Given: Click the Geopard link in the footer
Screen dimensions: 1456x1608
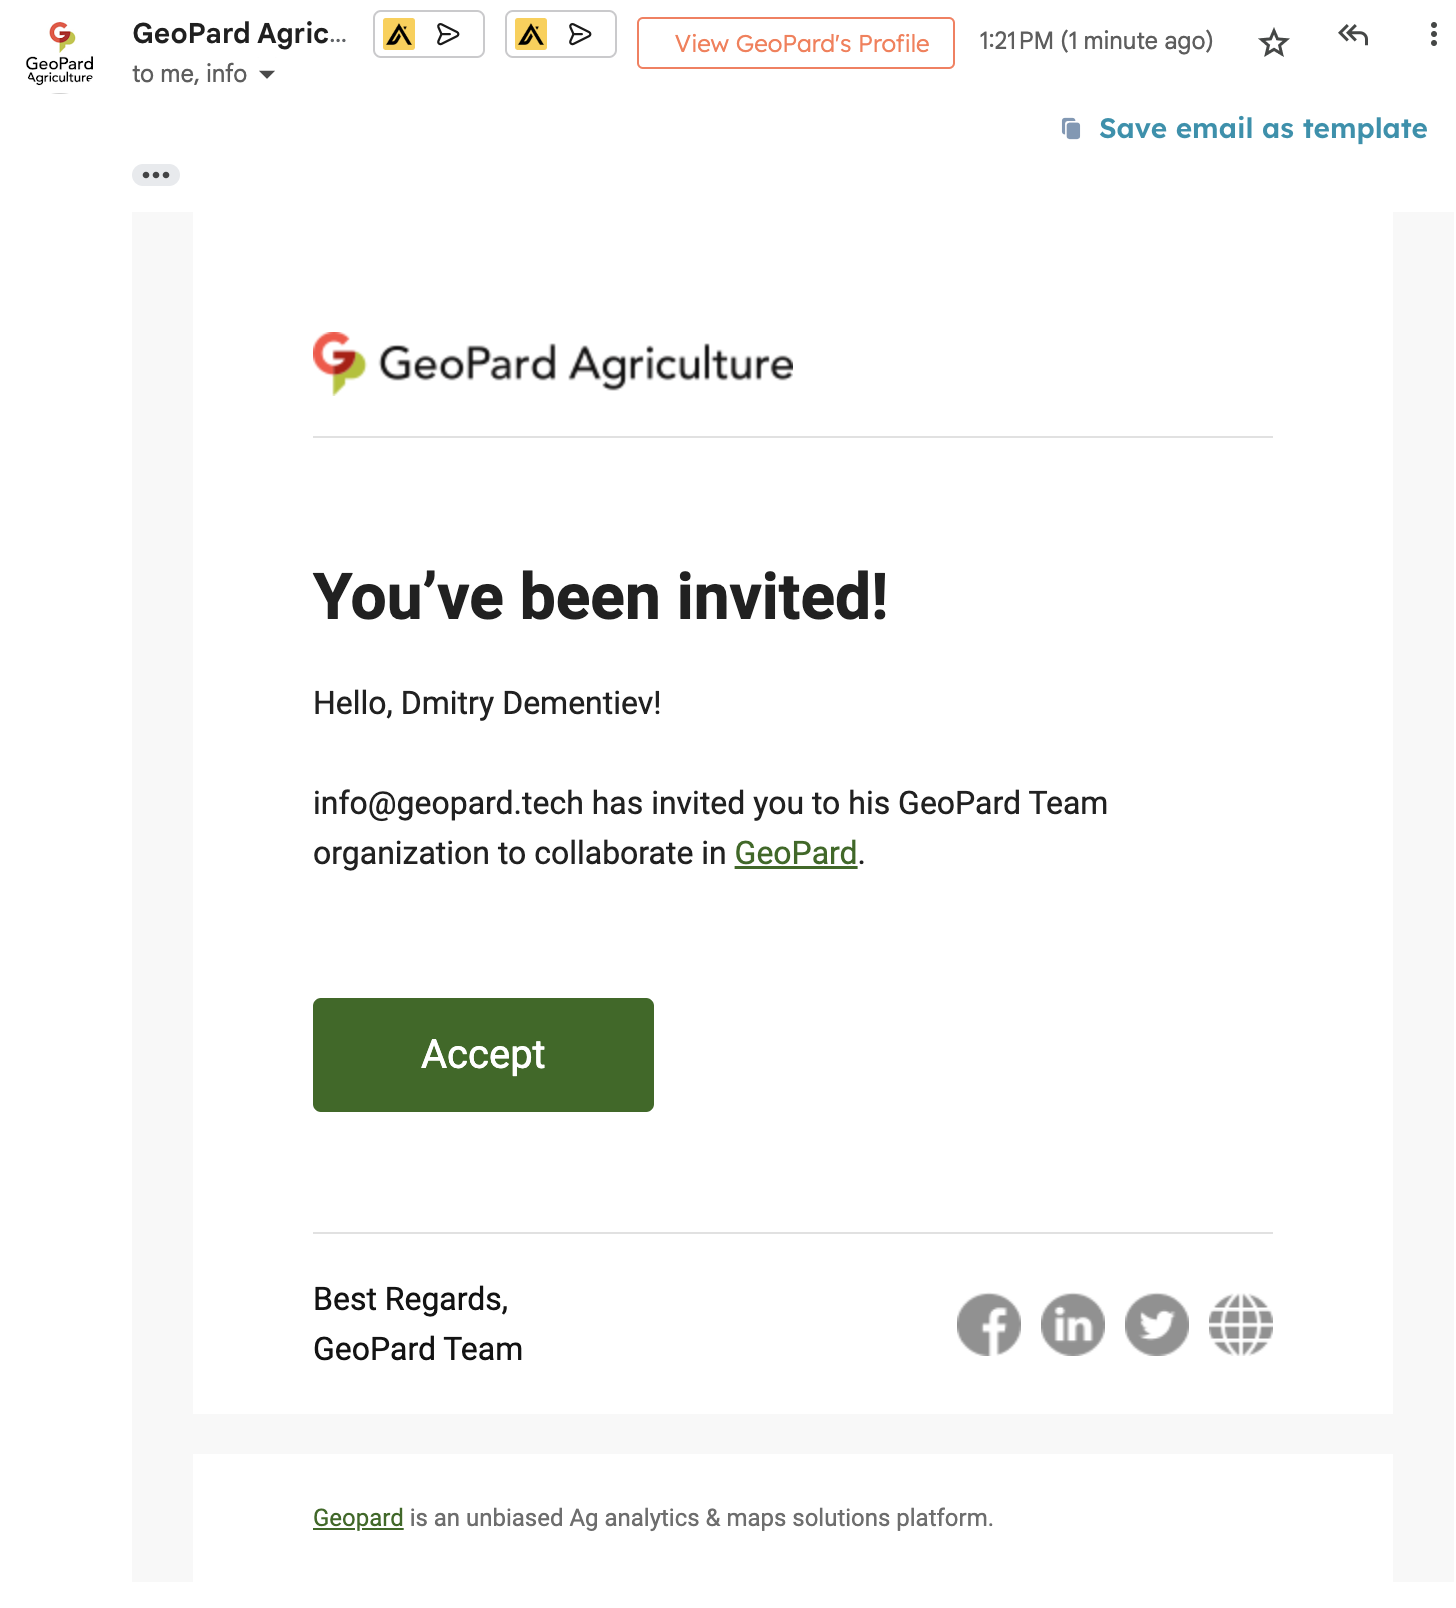Looking at the screenshot, I should [358, 1518].
